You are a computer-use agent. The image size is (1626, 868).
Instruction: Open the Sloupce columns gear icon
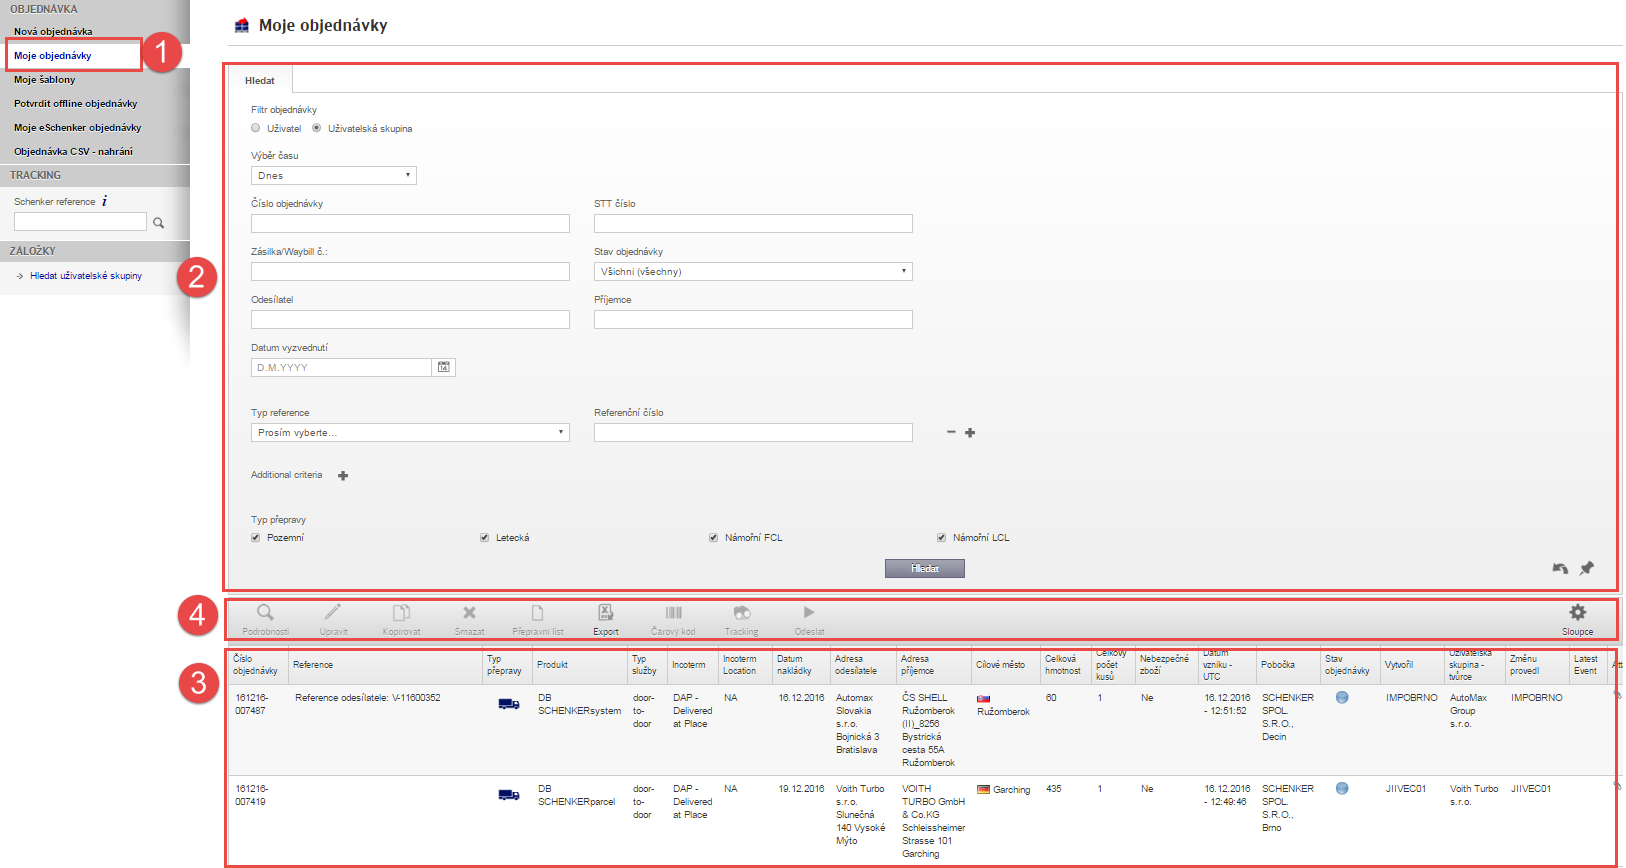[1578, 612]
